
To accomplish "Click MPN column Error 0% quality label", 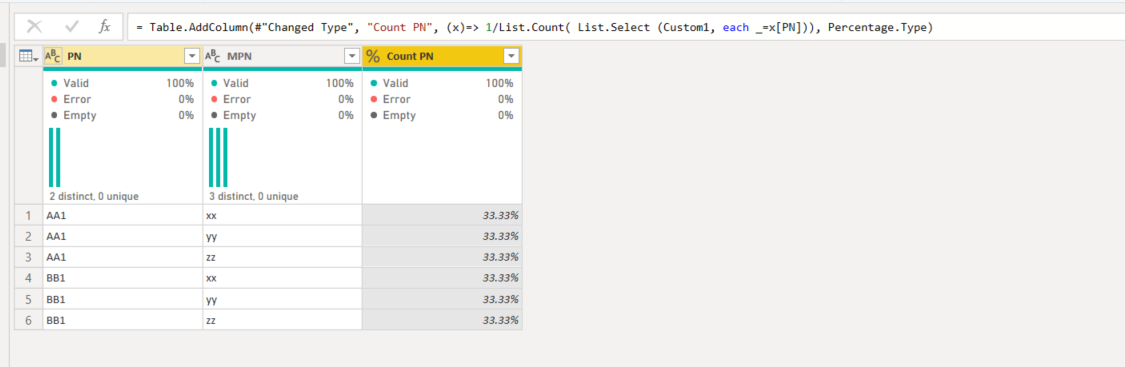I will point(282,99).
